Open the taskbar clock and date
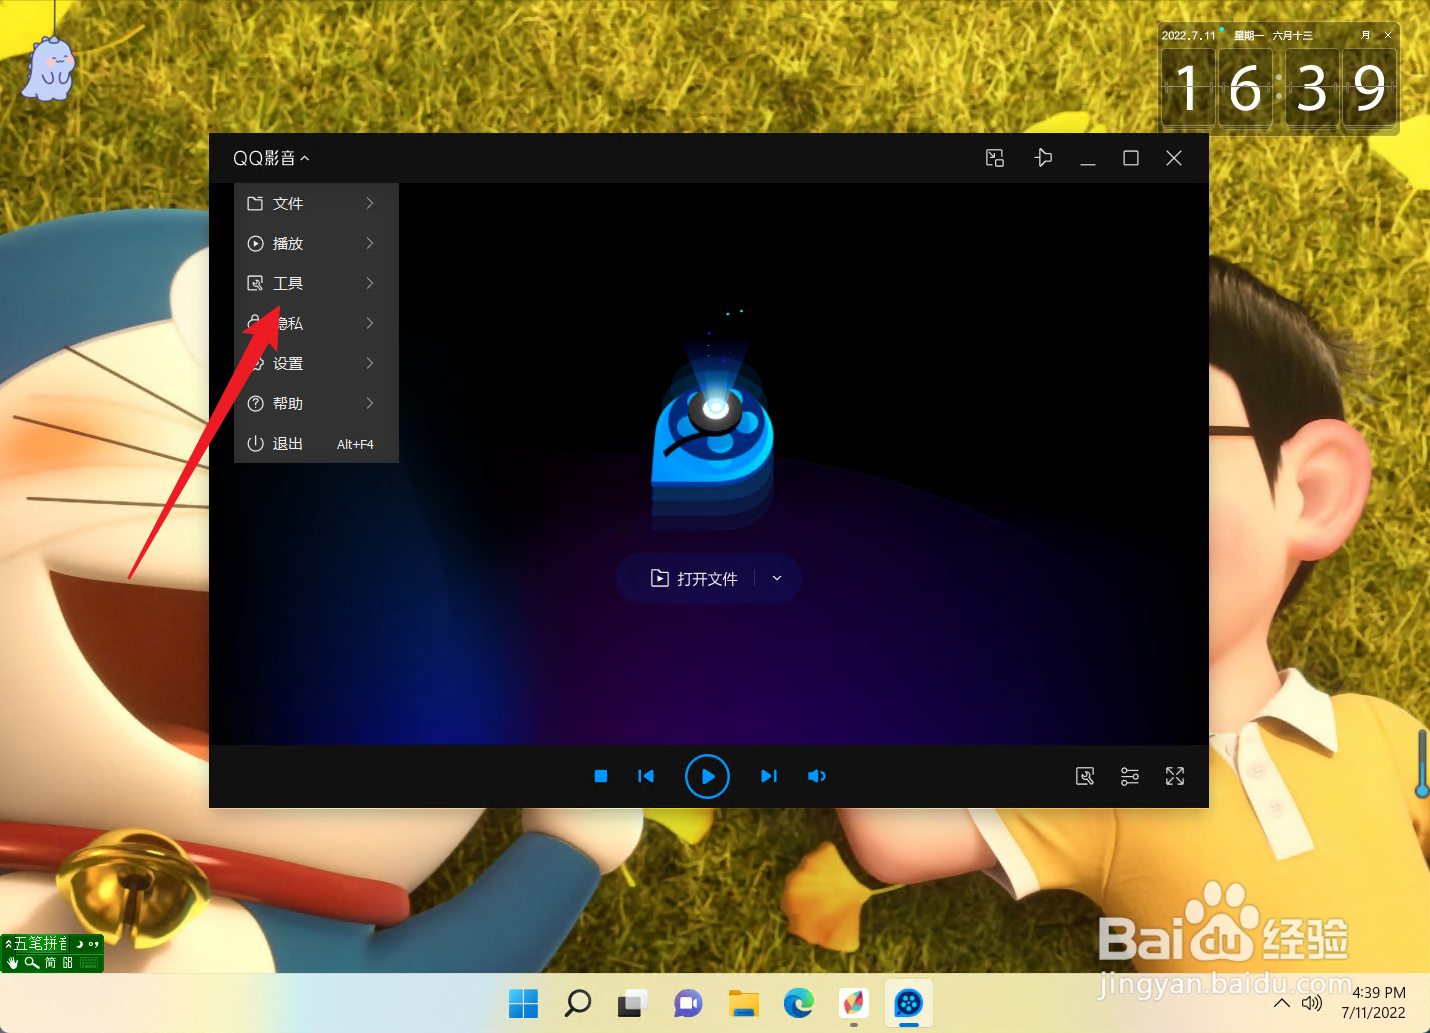This screenshot has height=1033, width=1430. pyautogui.click(x=1375, y=1002)
